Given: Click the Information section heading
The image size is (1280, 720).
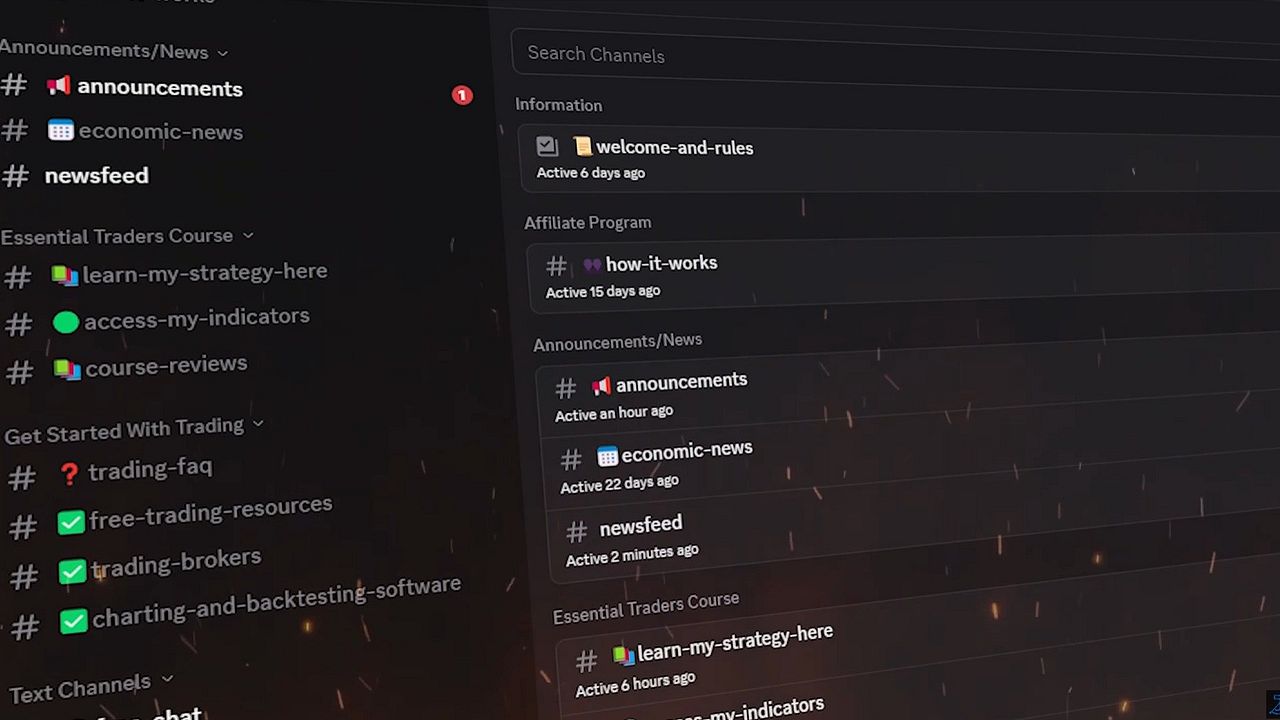Looking at the screenshot, I should pos(559,105).
